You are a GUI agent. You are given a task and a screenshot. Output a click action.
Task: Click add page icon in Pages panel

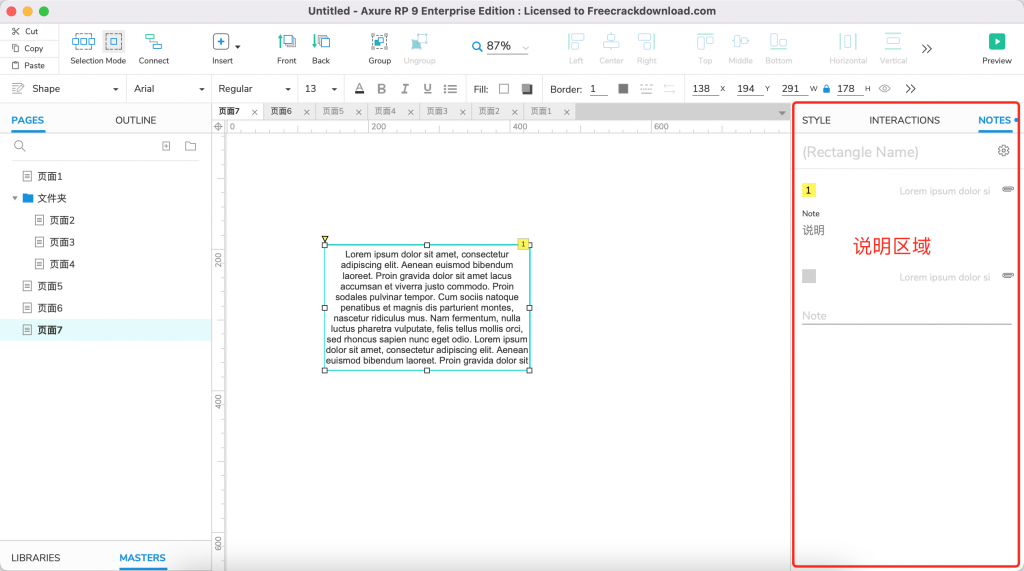point(166,146)
